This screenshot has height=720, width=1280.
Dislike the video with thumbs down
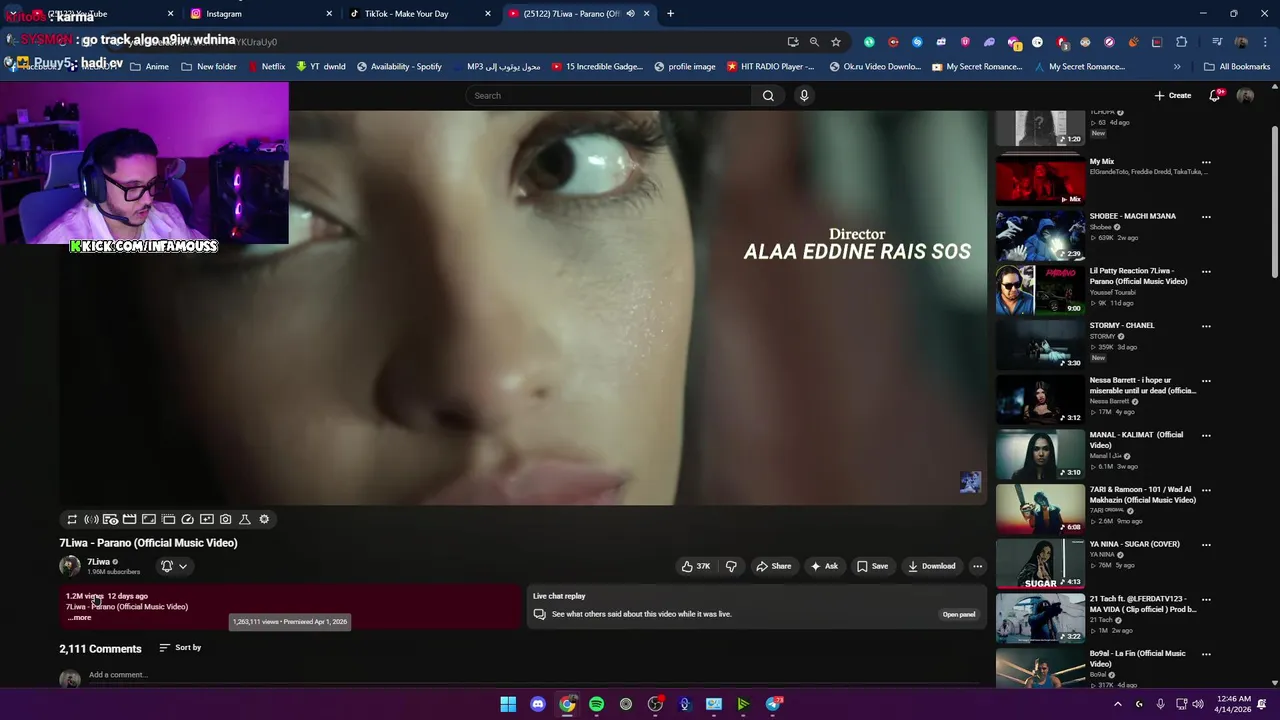[x=731, y=566]
